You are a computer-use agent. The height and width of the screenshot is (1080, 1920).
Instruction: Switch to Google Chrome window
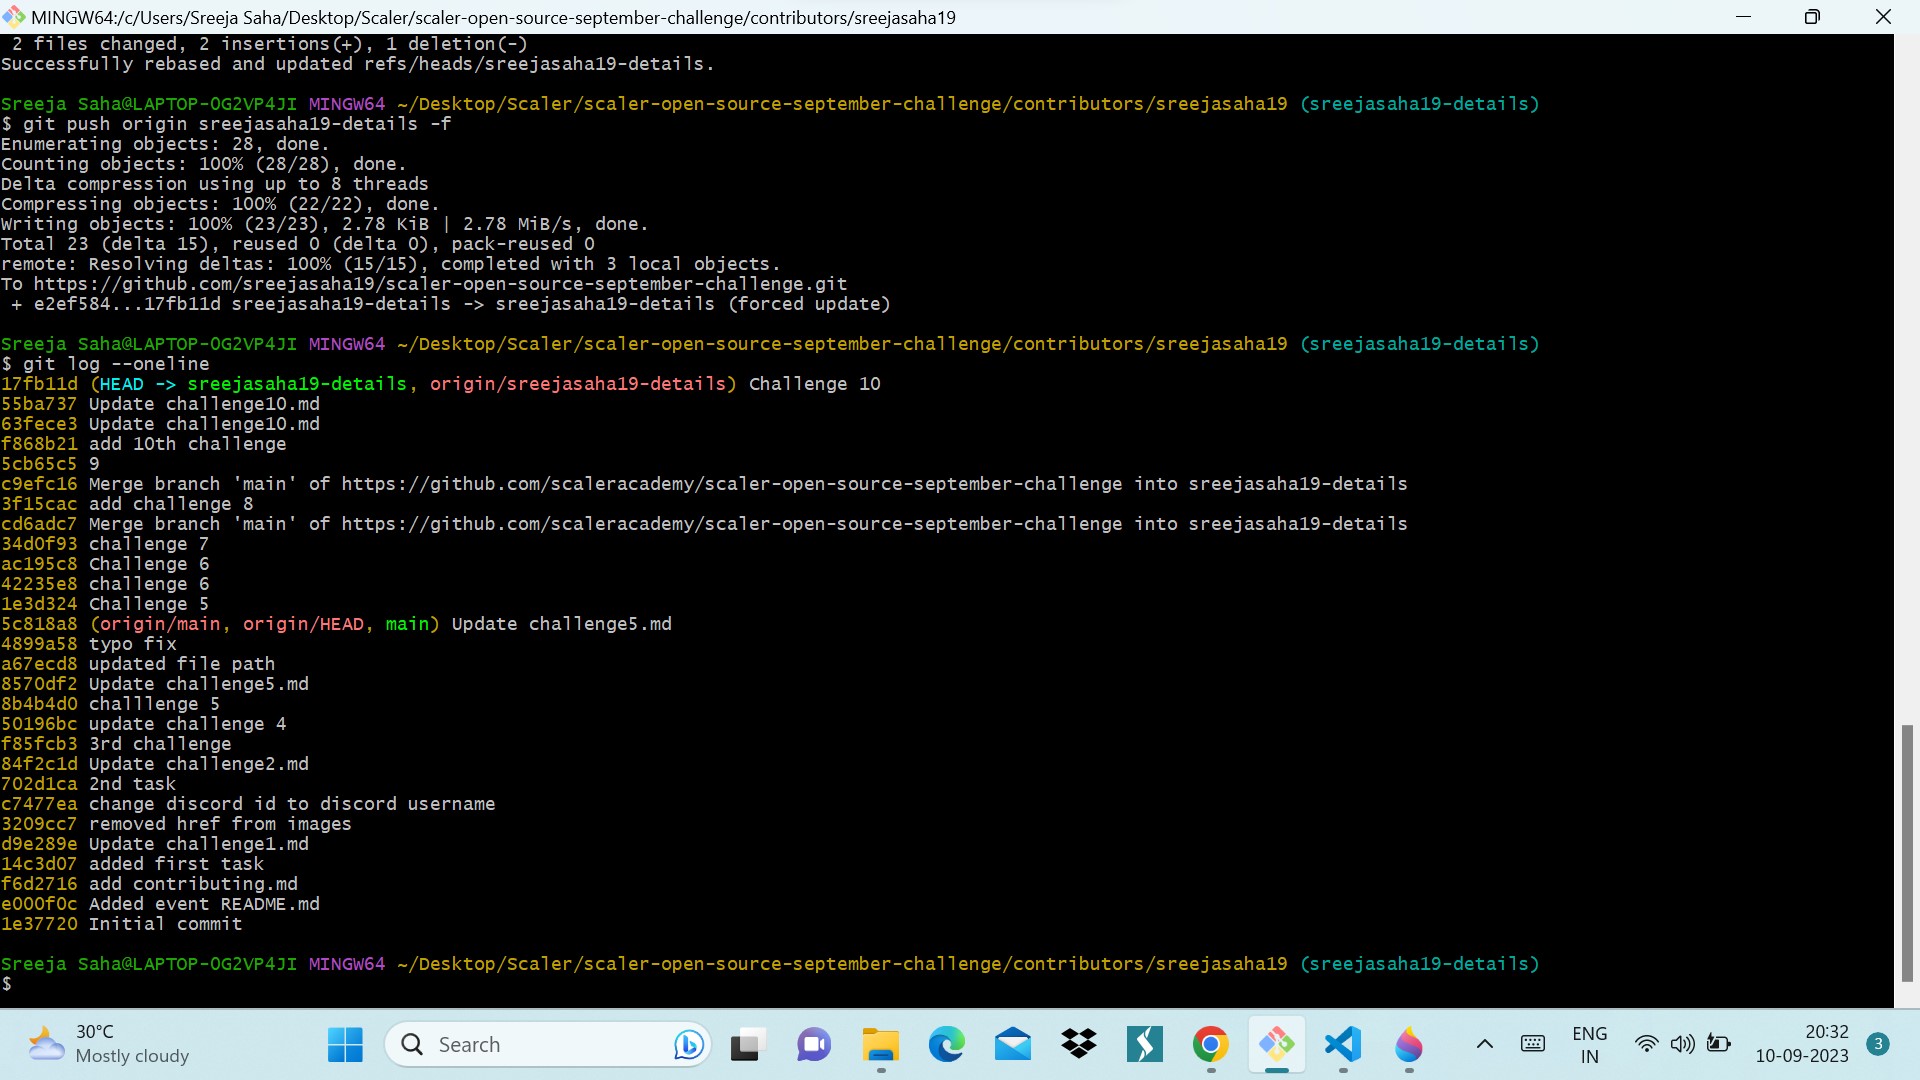(x=1210, y=1045)
